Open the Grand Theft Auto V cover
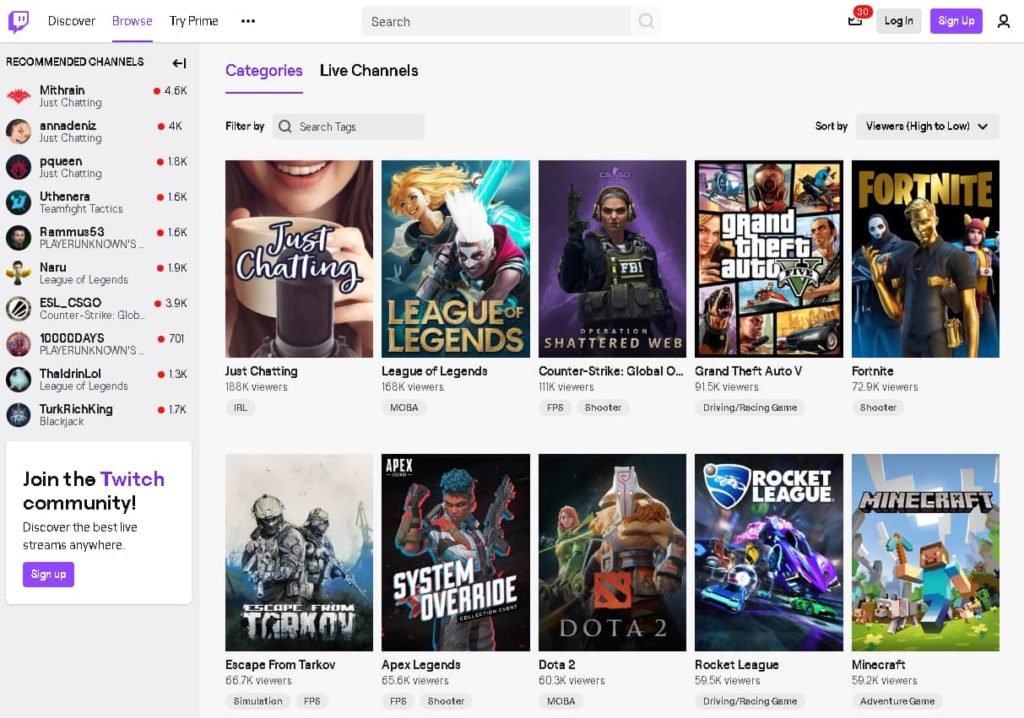 pos(769,259)
